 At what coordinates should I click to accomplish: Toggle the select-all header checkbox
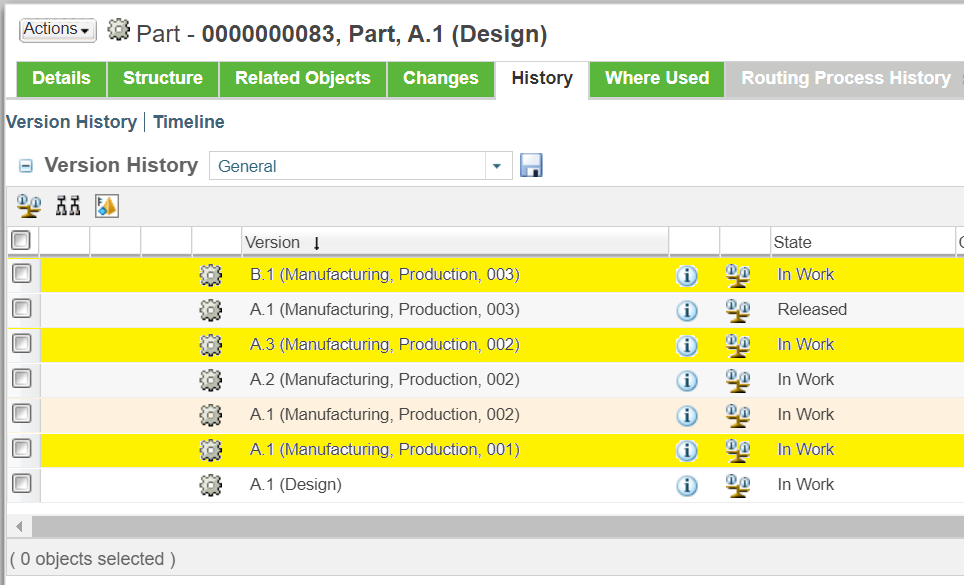coord(20,240)
